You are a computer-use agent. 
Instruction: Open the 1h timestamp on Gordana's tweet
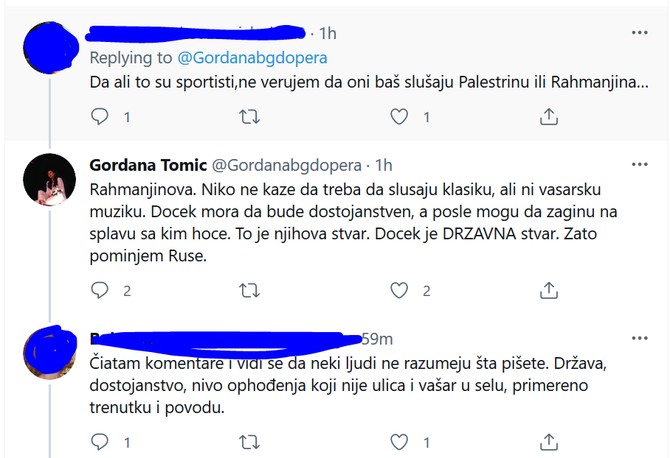click(383, 165)
